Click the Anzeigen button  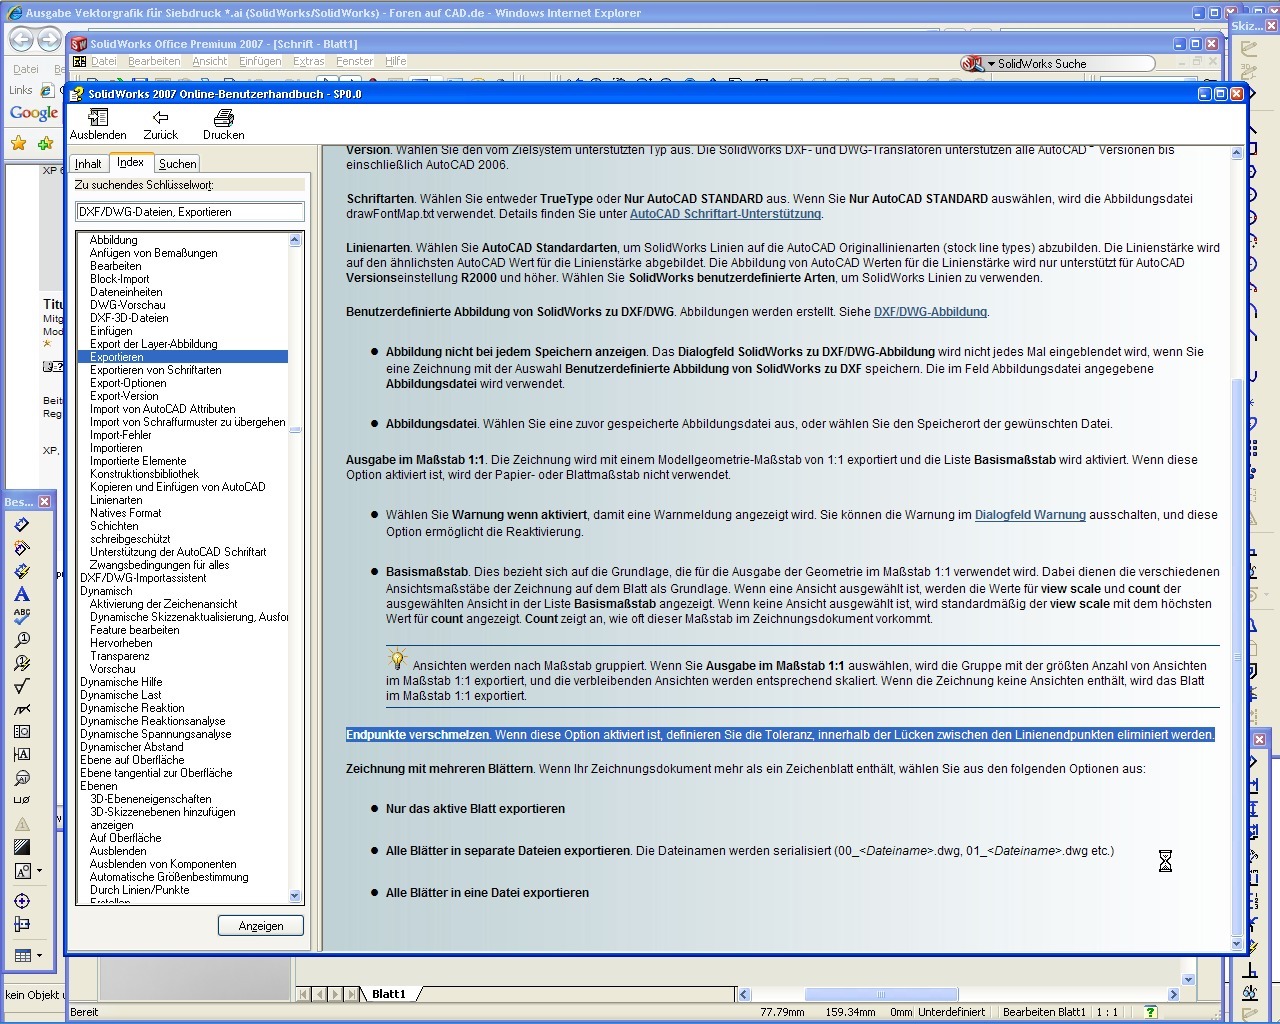click(260, 926)
